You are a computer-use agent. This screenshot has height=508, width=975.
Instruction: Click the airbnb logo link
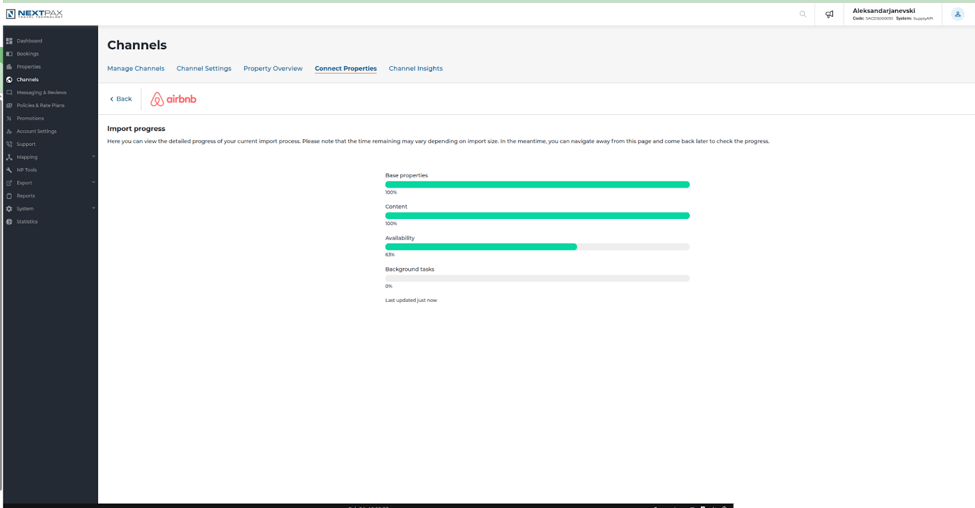pos(173,99)
